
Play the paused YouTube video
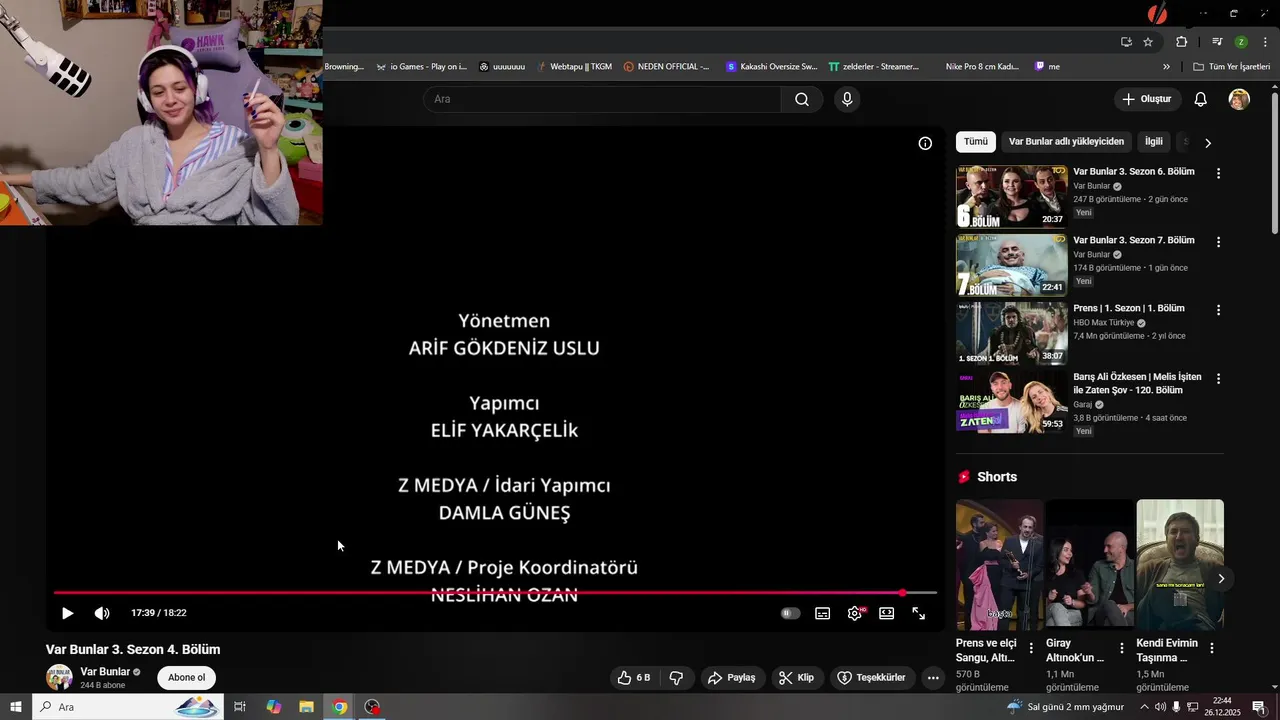click(x=67, y=613)
